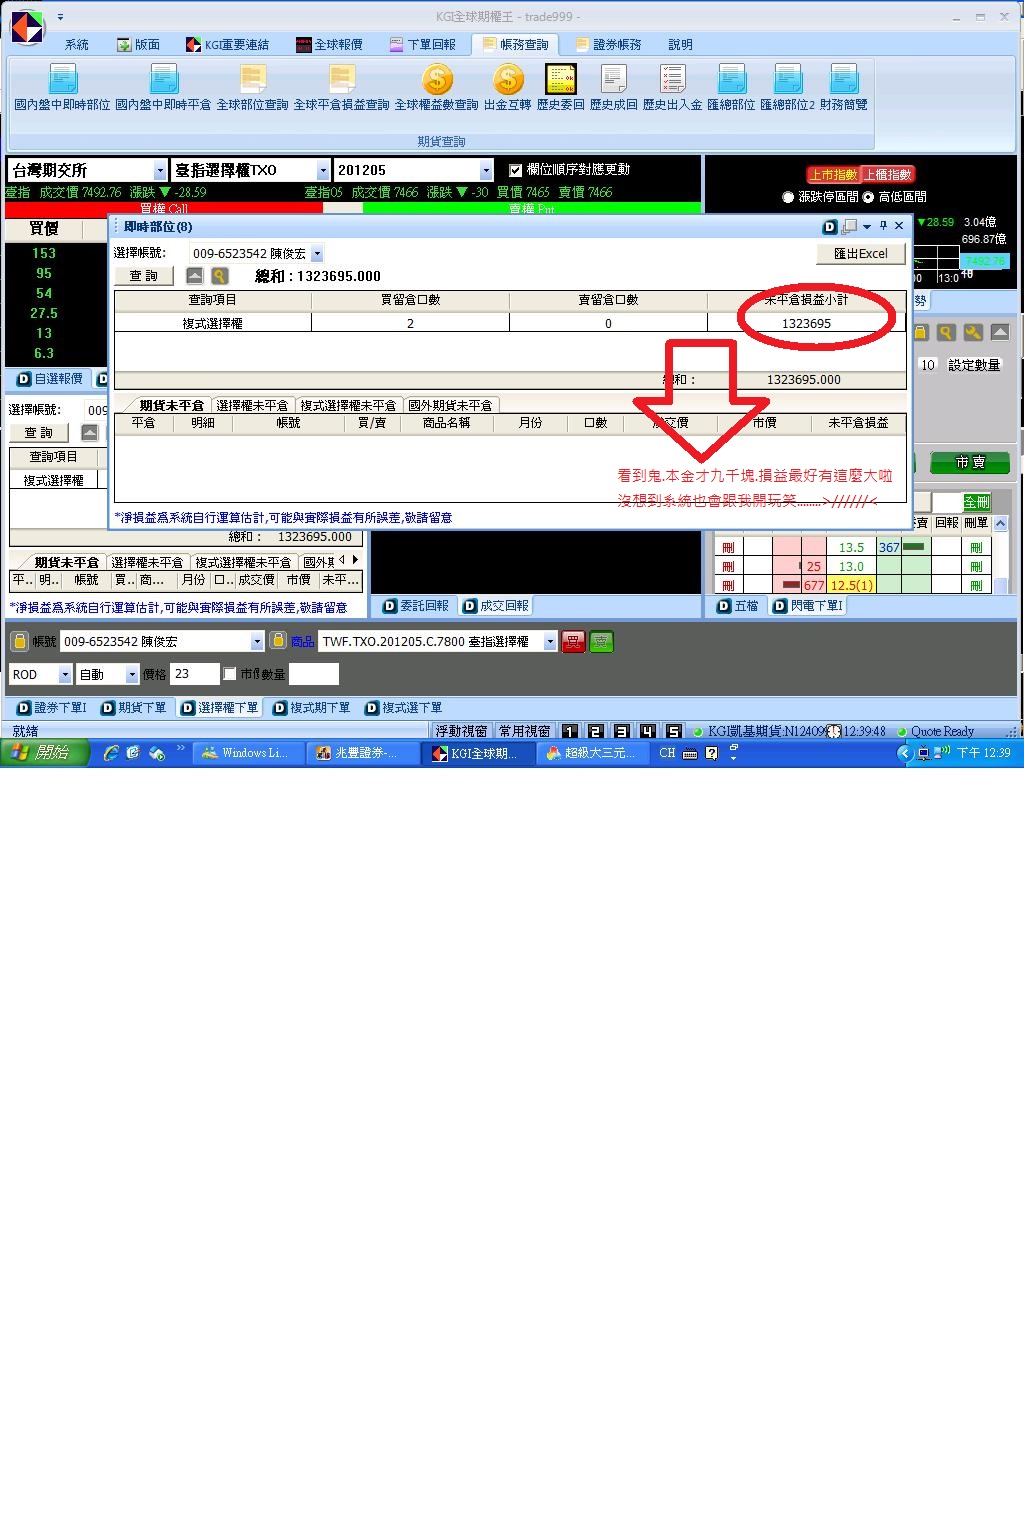Click the 數量 input field
The height and width of the screenshot is (1514, 1024).
(x=314, y=674)
